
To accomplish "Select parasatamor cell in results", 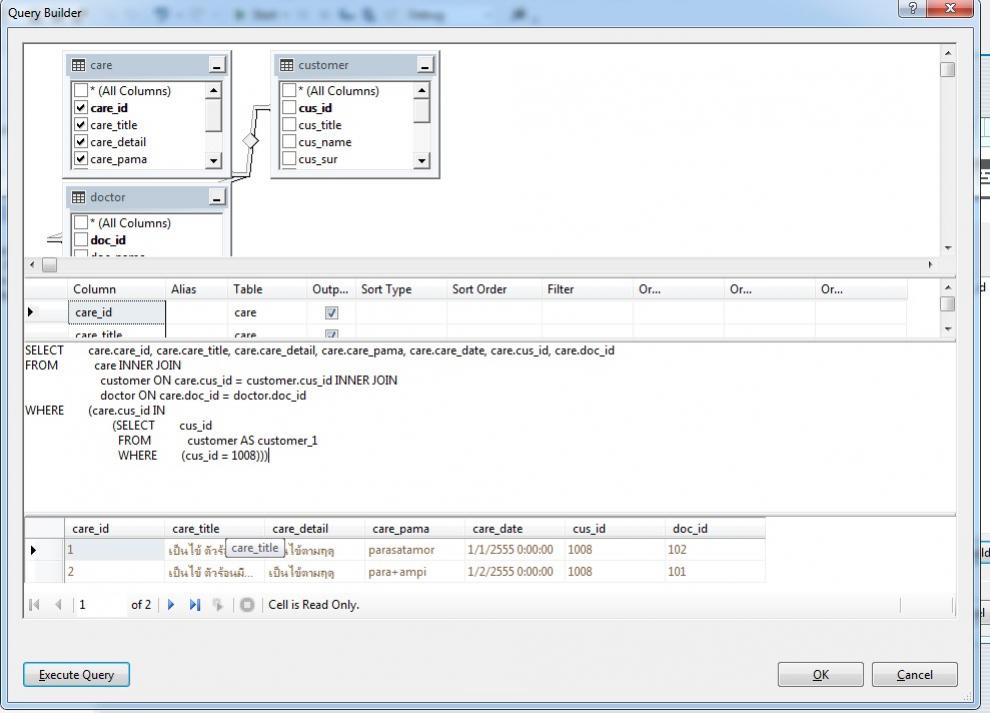I will [414, 550].
